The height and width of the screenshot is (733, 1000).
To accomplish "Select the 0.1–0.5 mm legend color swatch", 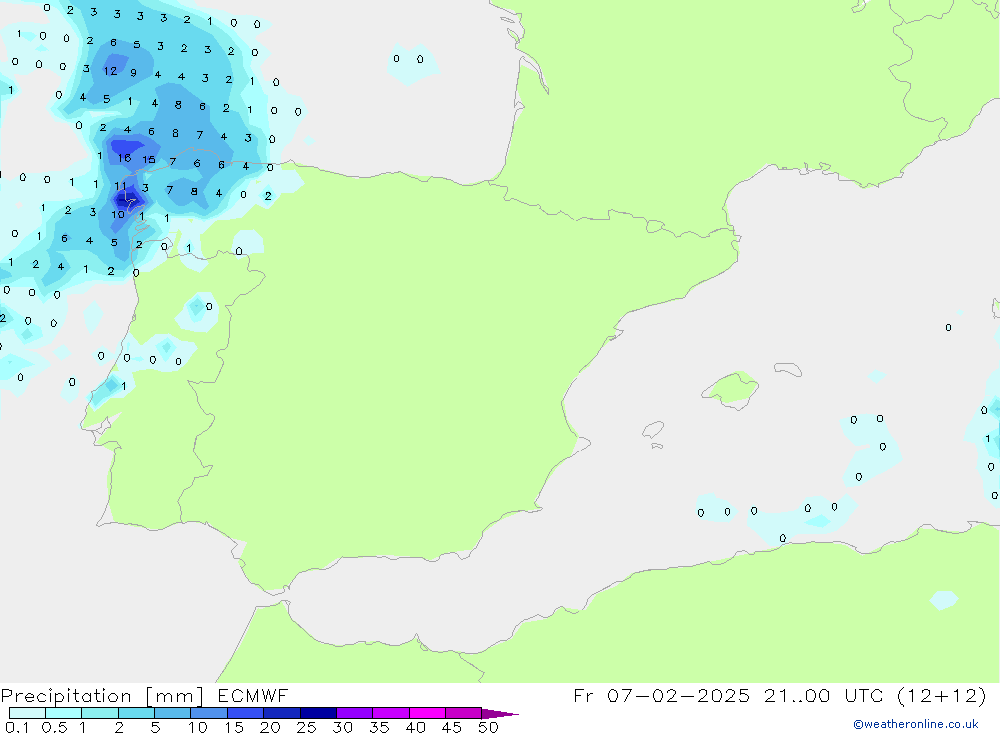I will coord(27,713).
